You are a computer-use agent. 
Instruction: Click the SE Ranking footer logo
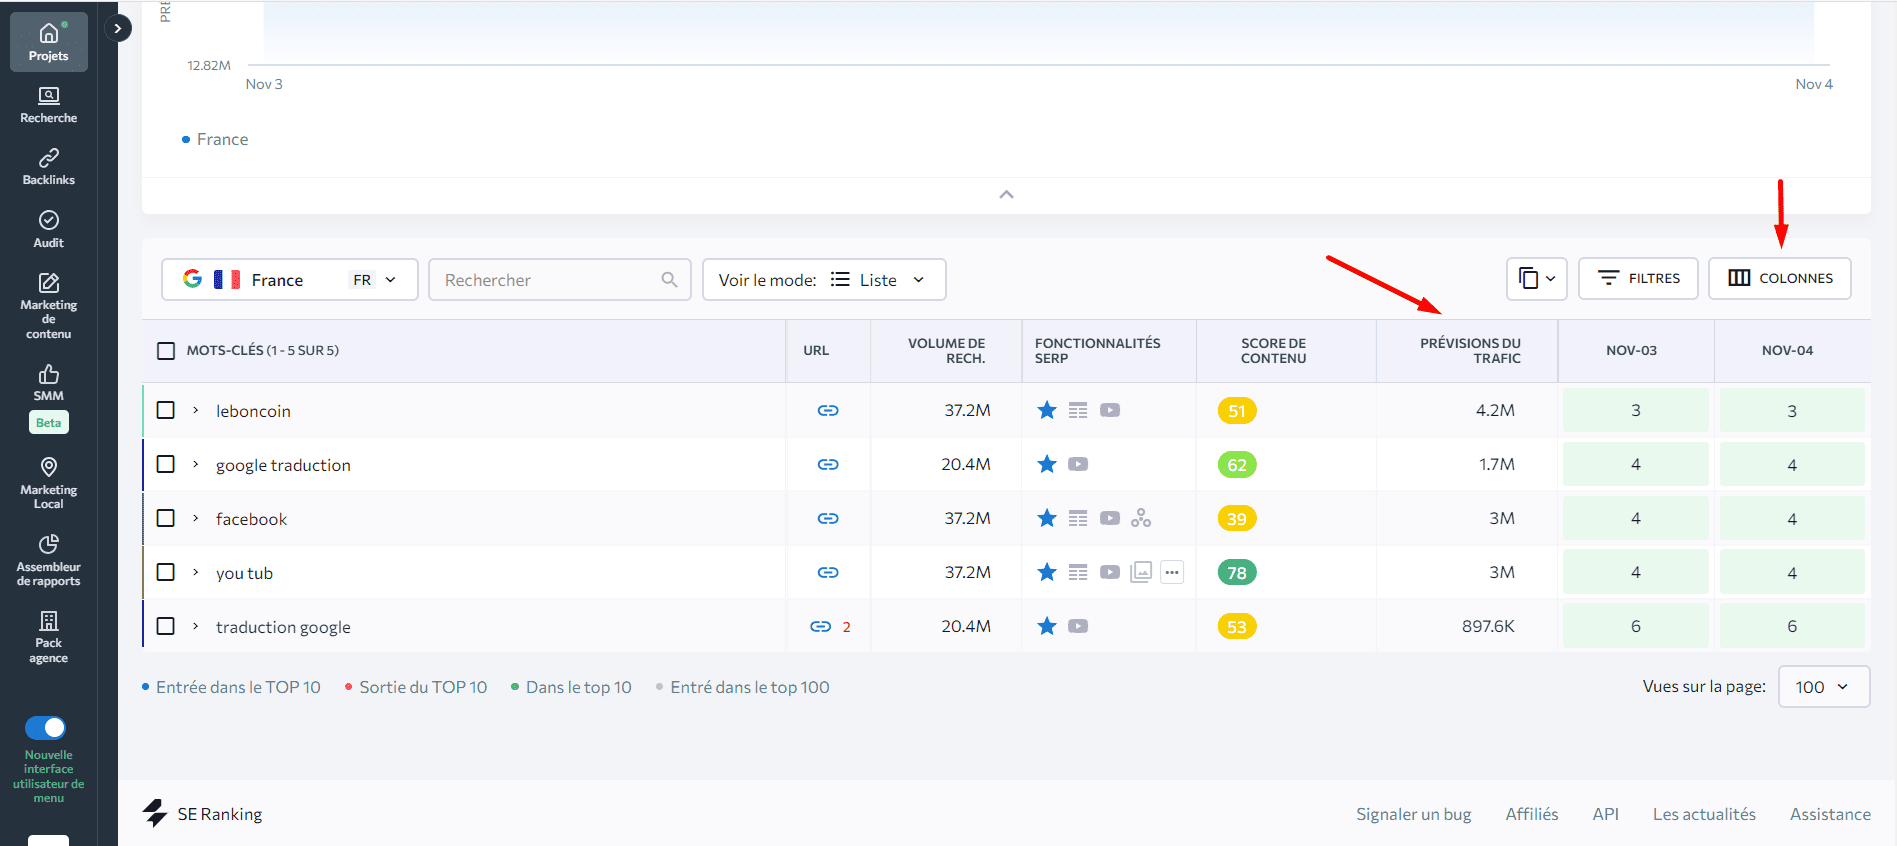[202, 814]
